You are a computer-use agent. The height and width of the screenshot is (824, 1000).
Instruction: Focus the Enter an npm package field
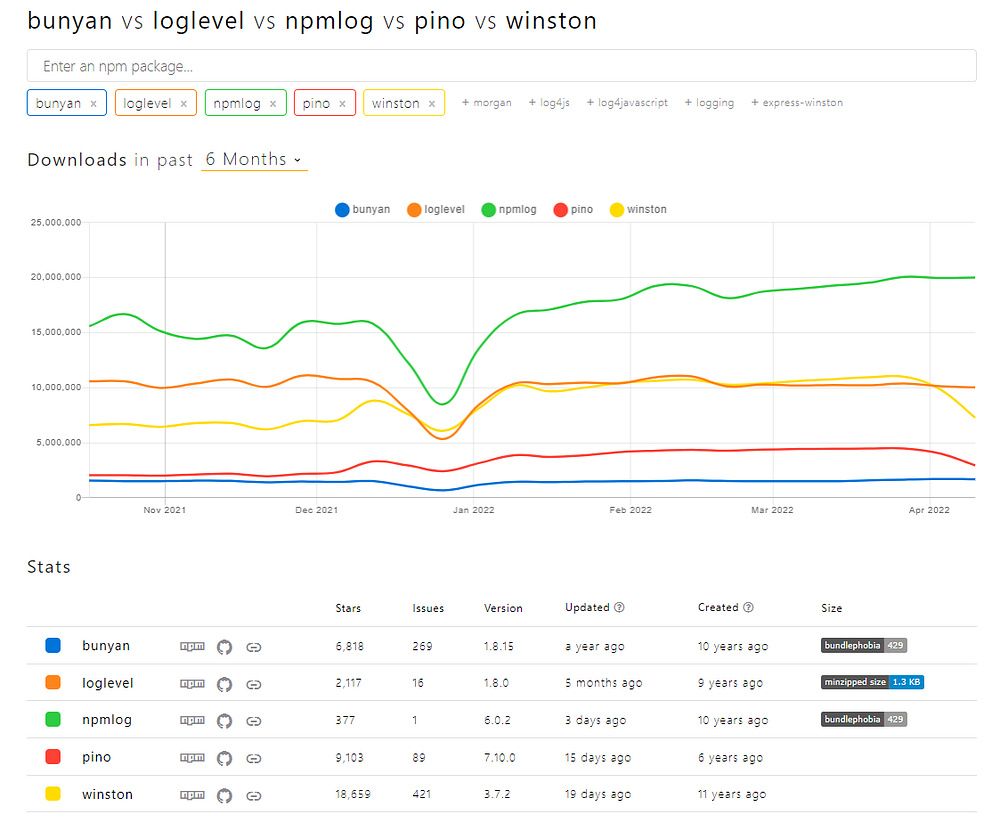[x=501, y=66]
